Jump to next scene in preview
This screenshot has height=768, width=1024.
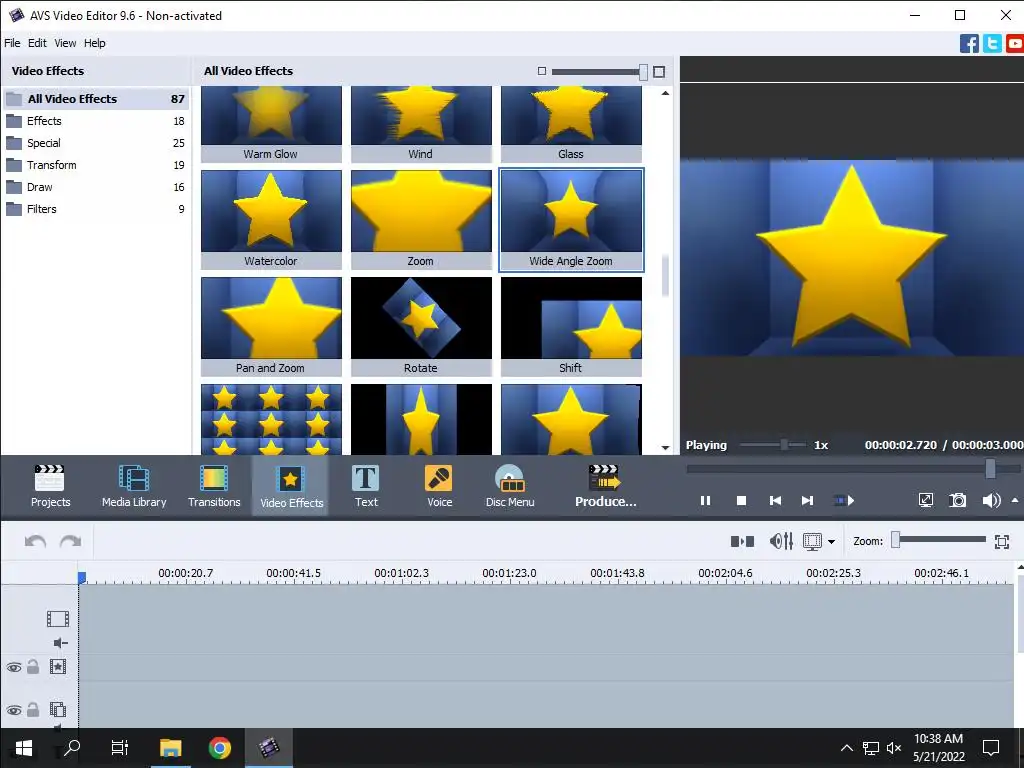click(844, 501)
